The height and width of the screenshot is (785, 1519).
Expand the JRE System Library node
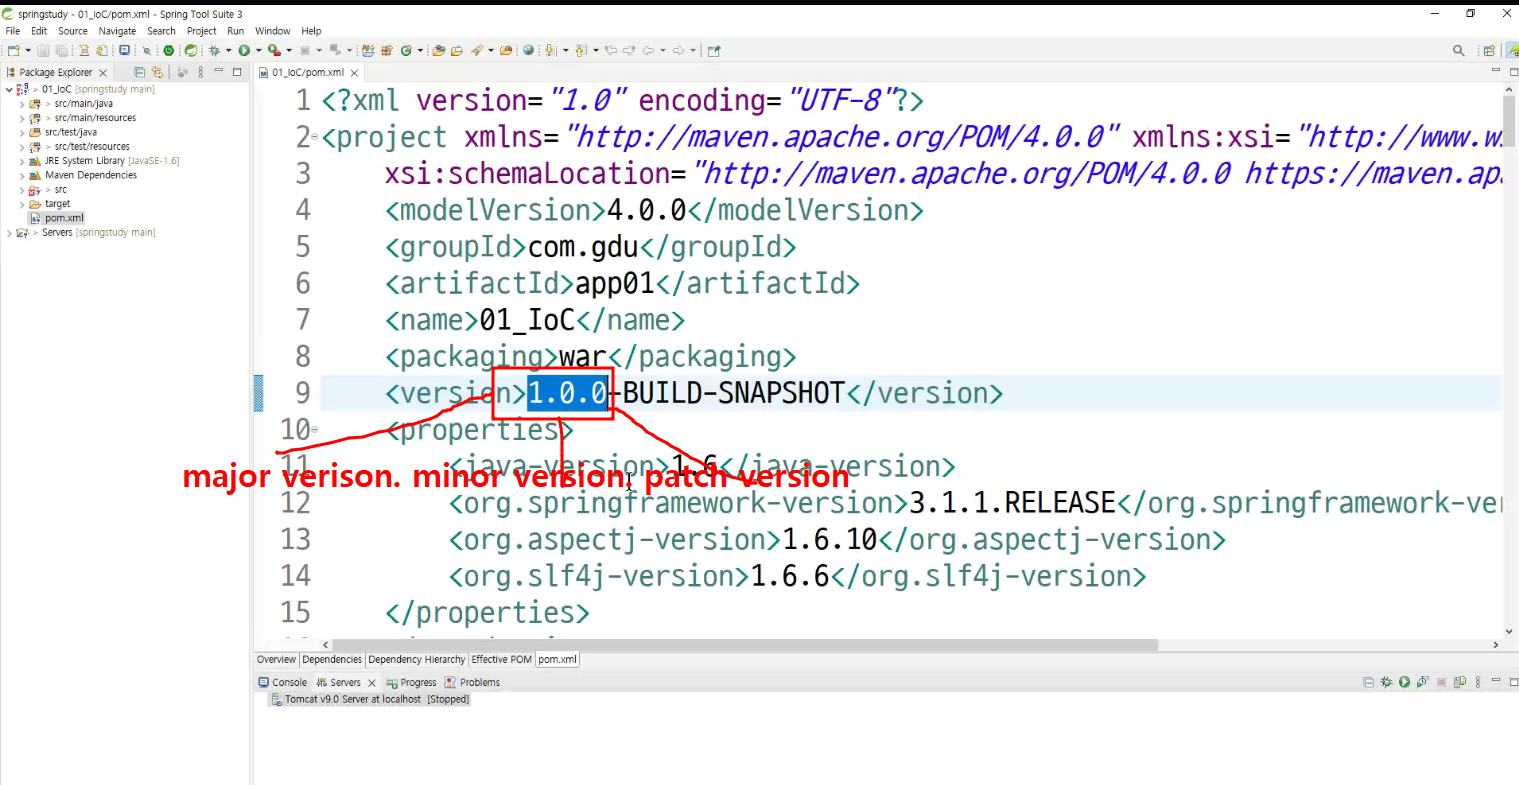[x=22, y=161]
